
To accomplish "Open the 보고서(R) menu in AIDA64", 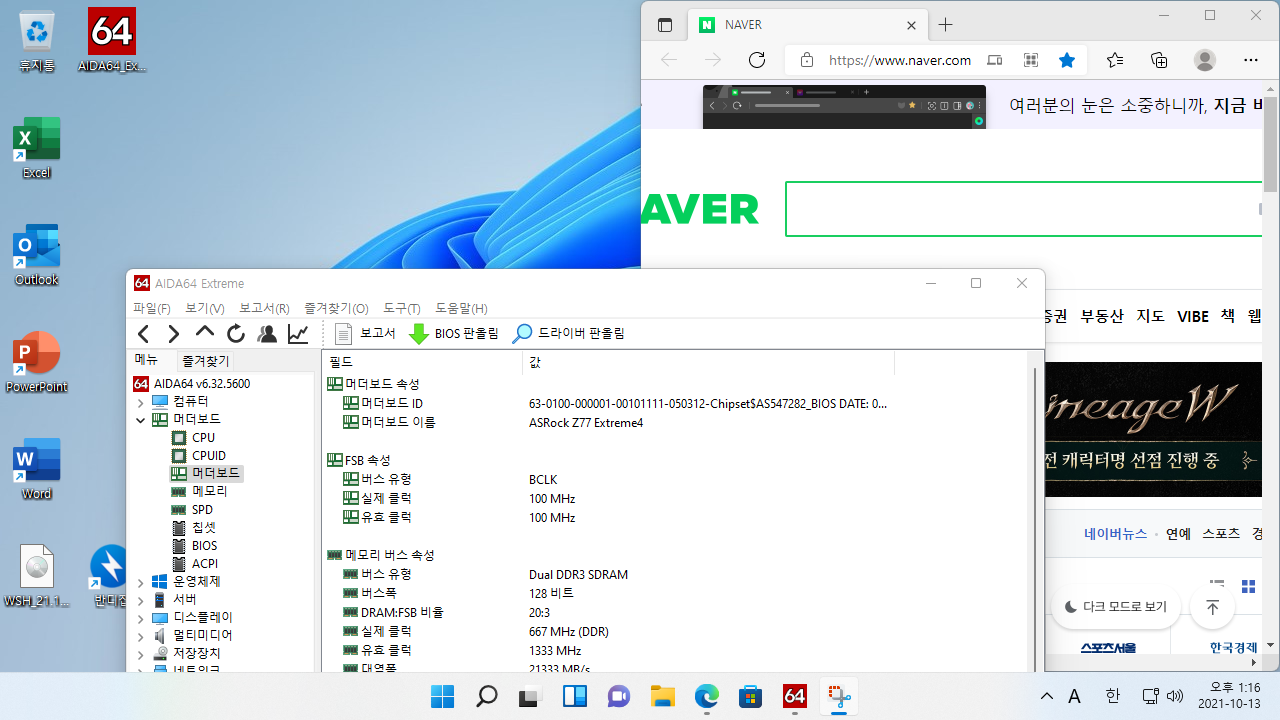I will (x=264, y=308).
